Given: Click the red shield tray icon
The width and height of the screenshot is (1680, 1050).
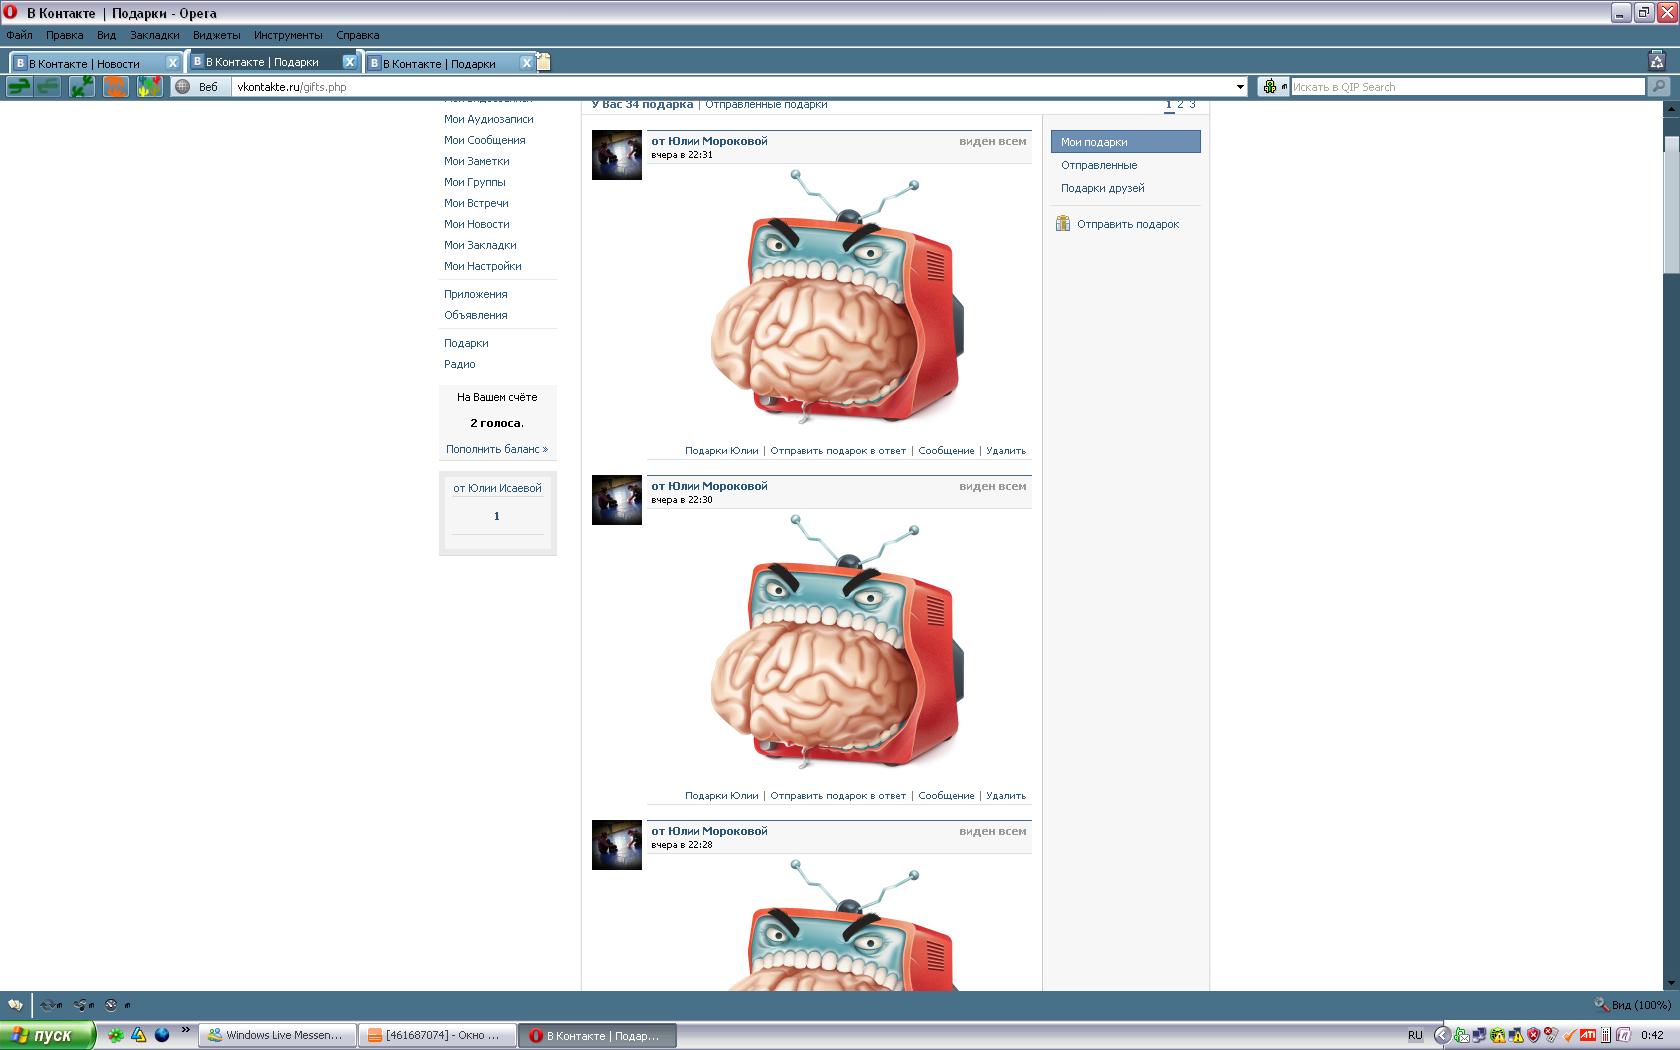Looking at the screenshot, I should 1533,1035.
